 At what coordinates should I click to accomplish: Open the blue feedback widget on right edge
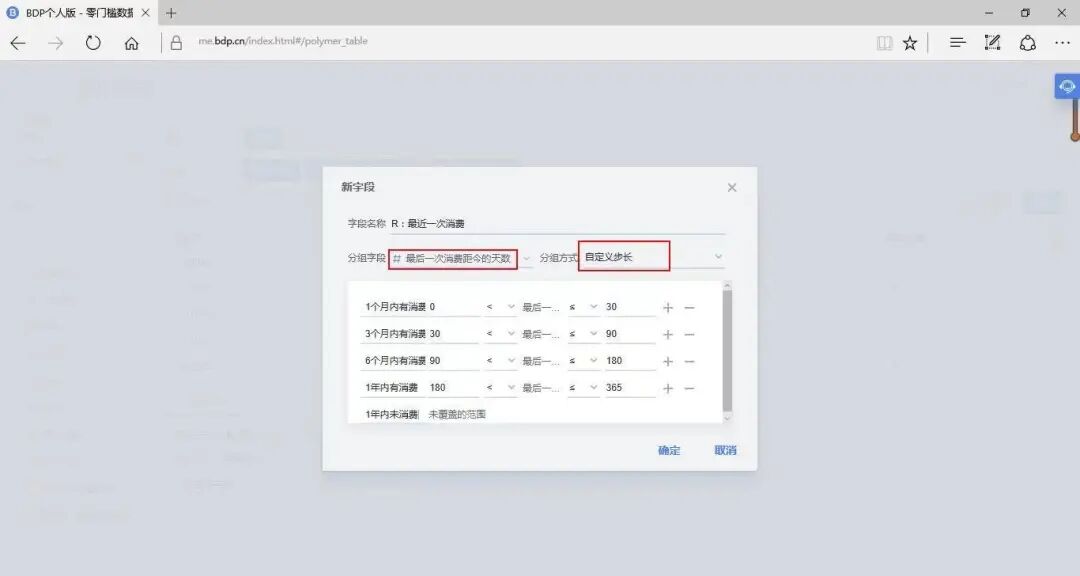(x=1066, y=86)
